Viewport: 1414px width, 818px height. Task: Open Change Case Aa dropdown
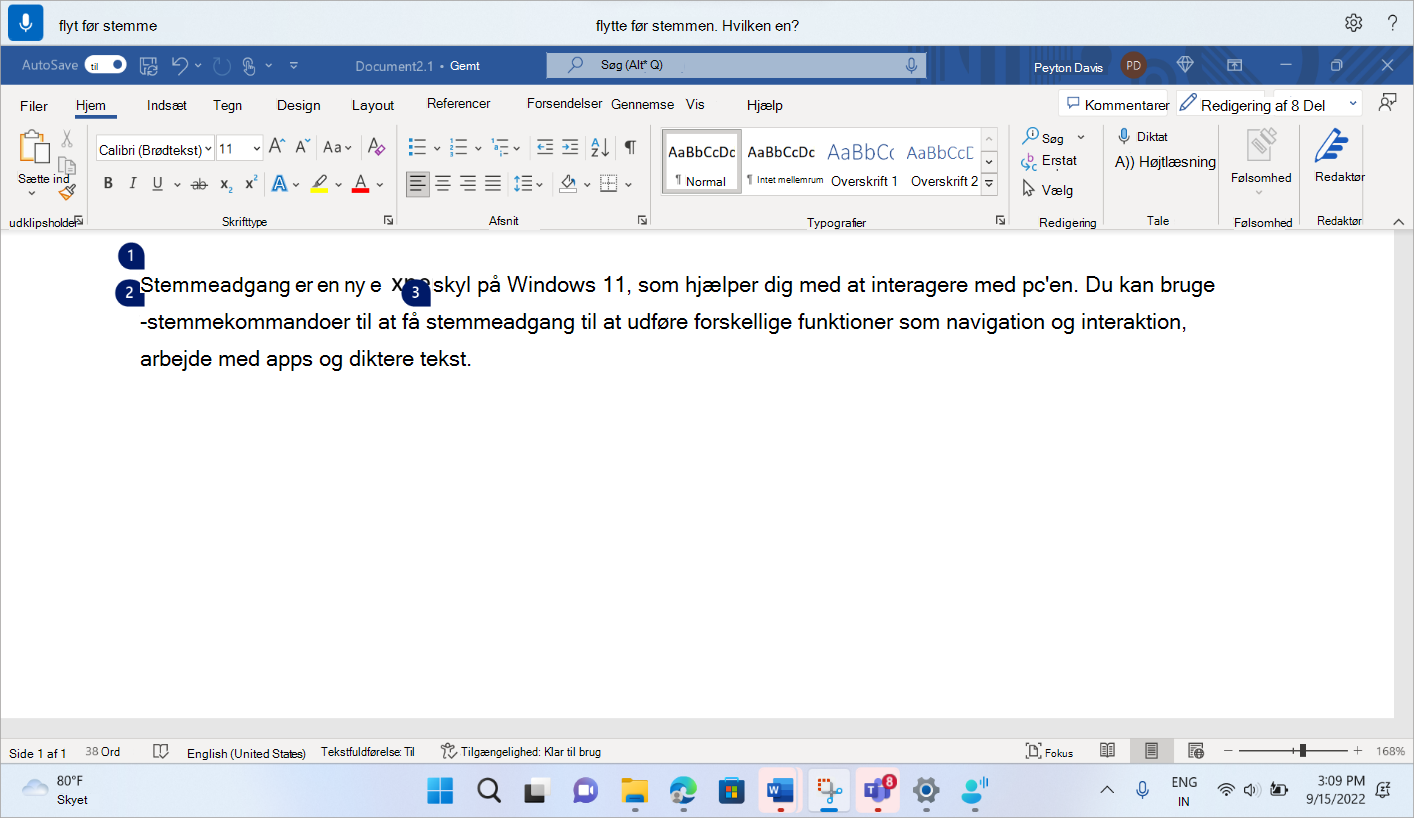coord(338,147)
